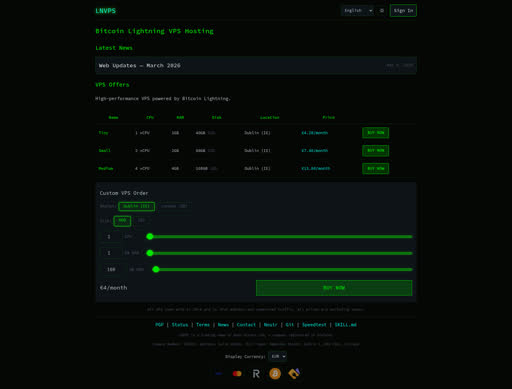This screenshot has width=512, height=389.
Task: Select the Dublin (IE) region option
Action: [136, 206]
